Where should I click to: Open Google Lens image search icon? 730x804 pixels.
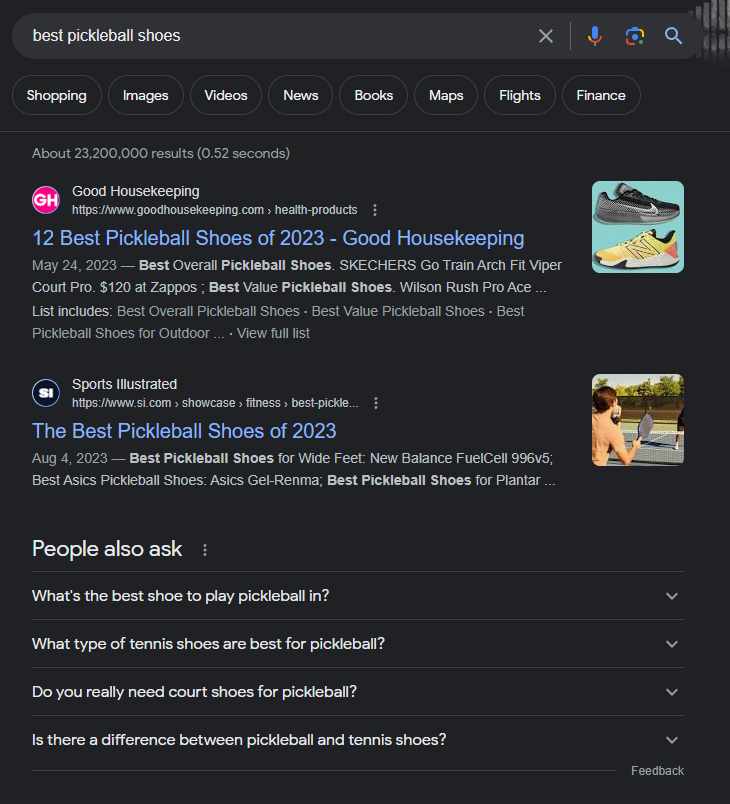(x=635, y=36)
